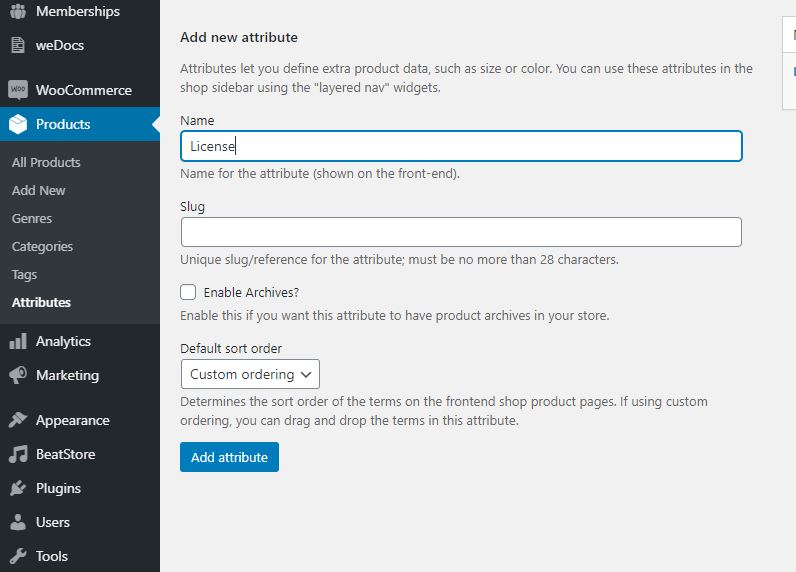Image resolution: width=796 pixels, height=572 pixels.
Task: Open the Attributes submenu link
Action: (x=41, y=302)
